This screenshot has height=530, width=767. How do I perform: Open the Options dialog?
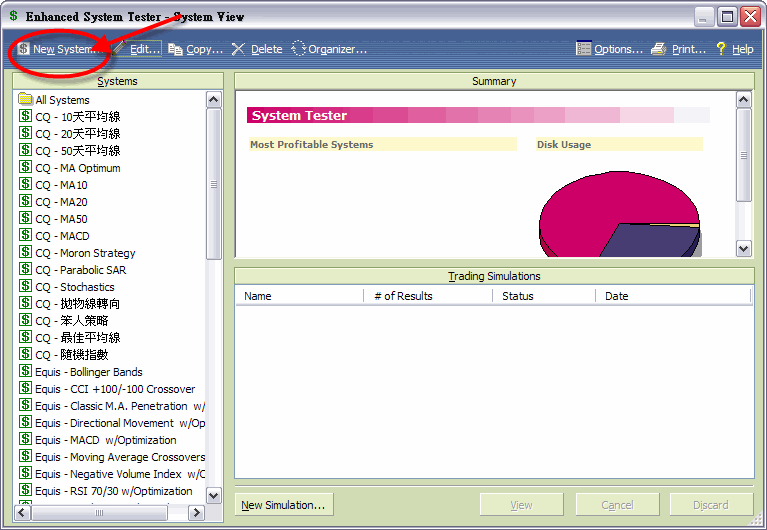[609, 49]
